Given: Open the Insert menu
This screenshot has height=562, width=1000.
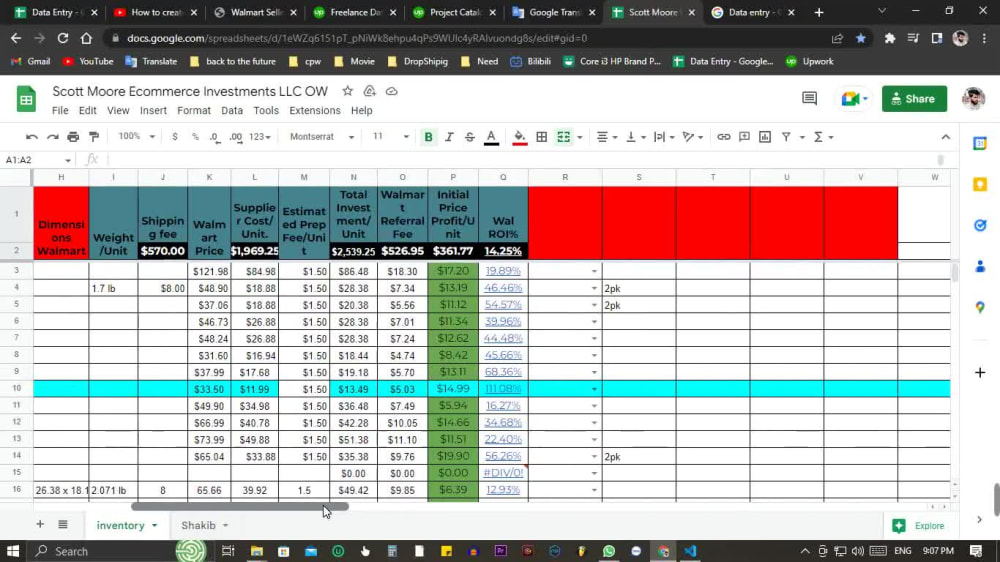Looking at the screenshot, I should (x=153, y=110).
